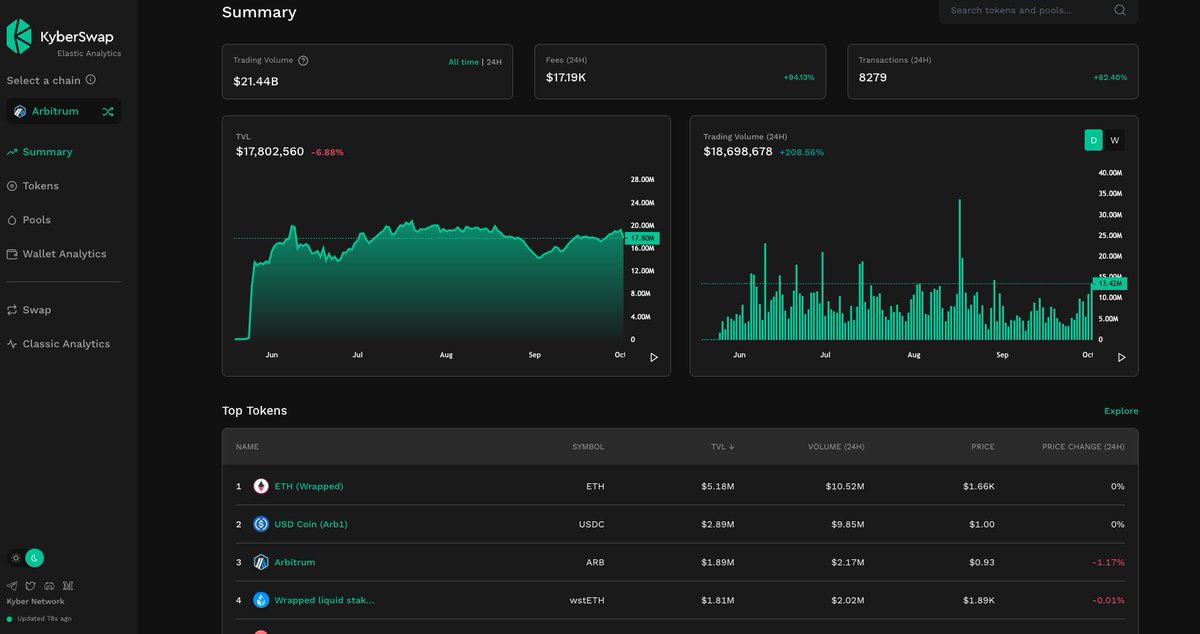Select the 24H trading volume tab
Screen dimensions: 1200x634
495,61
